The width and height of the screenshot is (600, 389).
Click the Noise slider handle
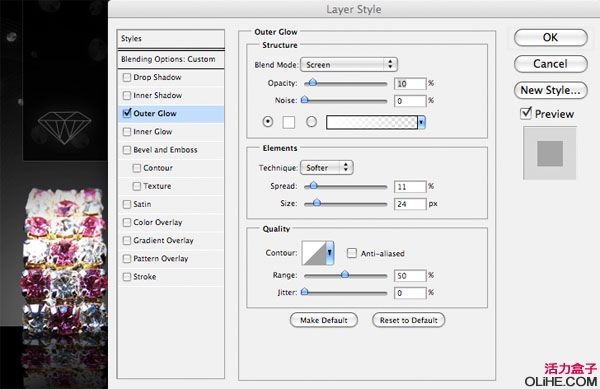305,100
